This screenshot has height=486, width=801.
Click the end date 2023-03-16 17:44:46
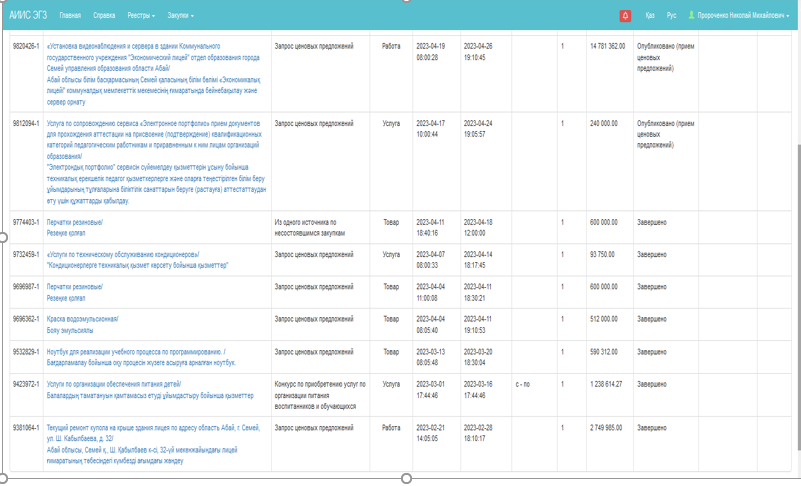click(x=478, y=389)
